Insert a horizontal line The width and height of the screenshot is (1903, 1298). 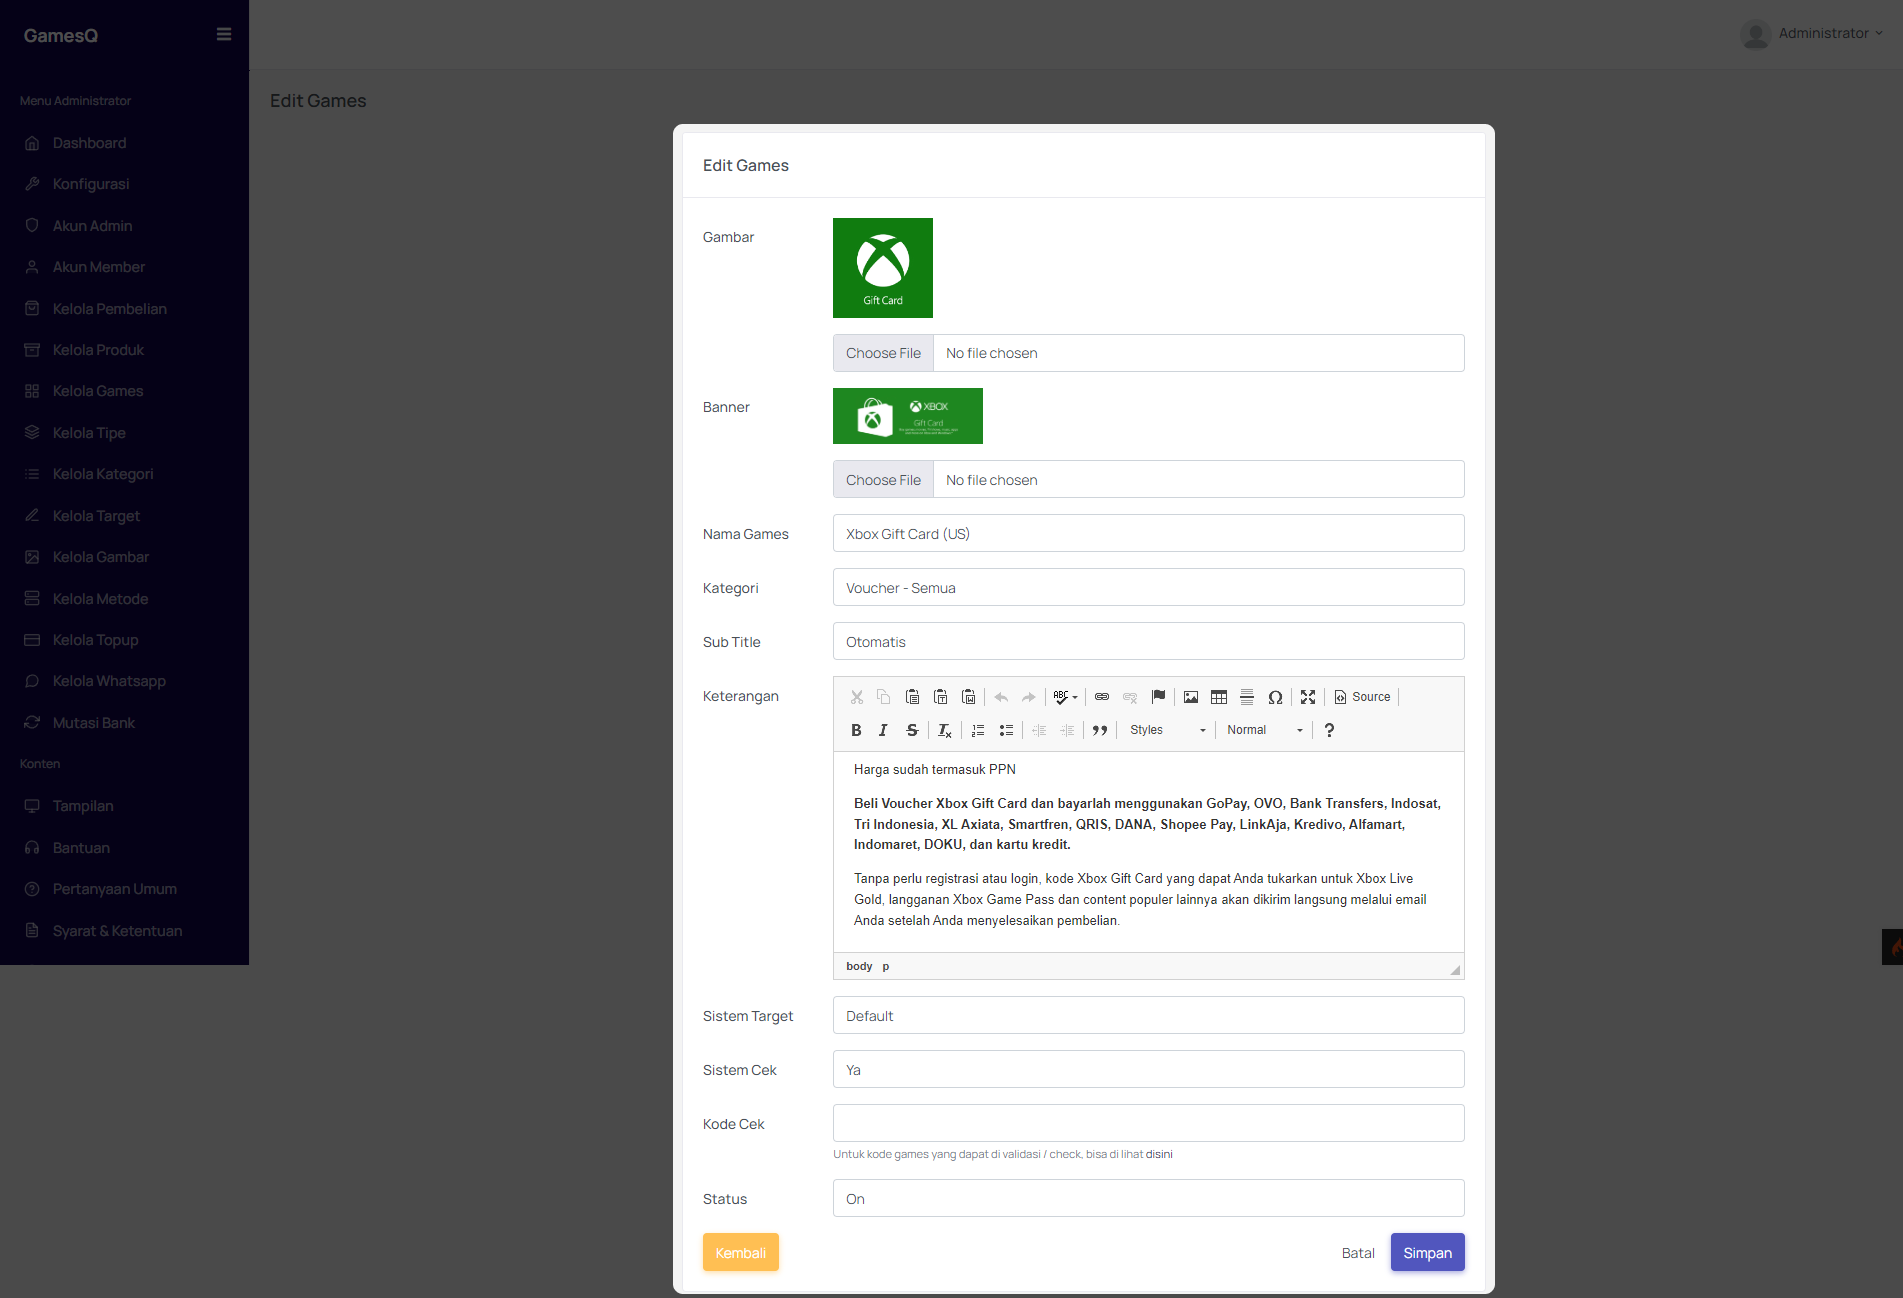(1247, 697)
